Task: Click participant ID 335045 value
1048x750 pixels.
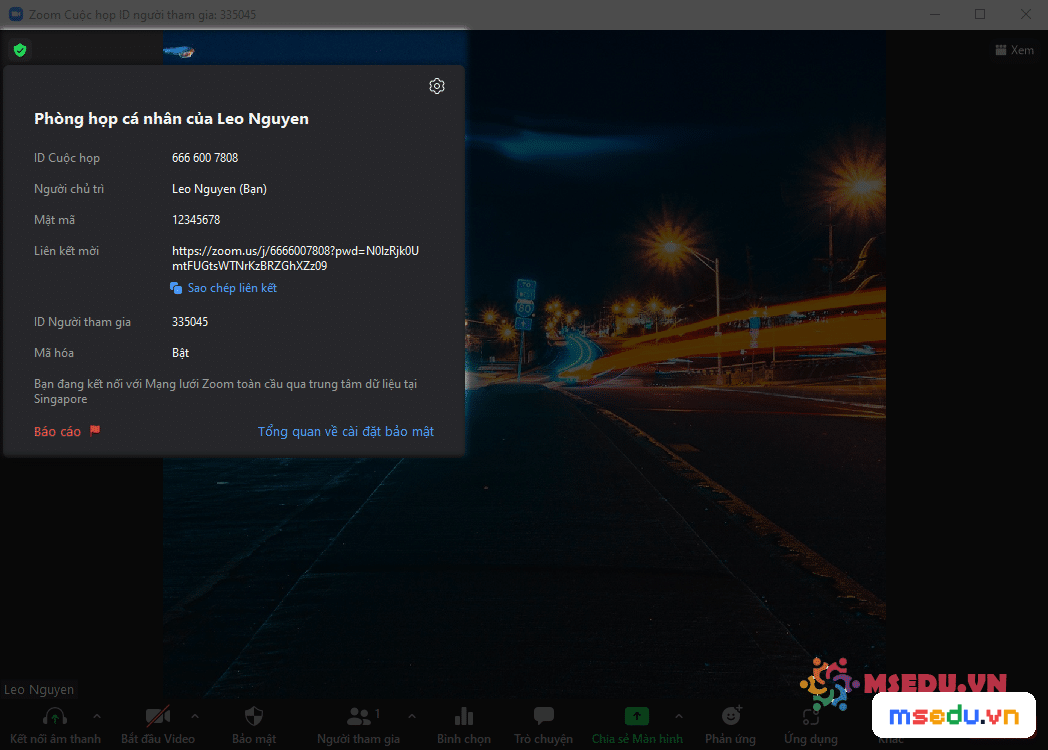Action: tap(190, 322)
